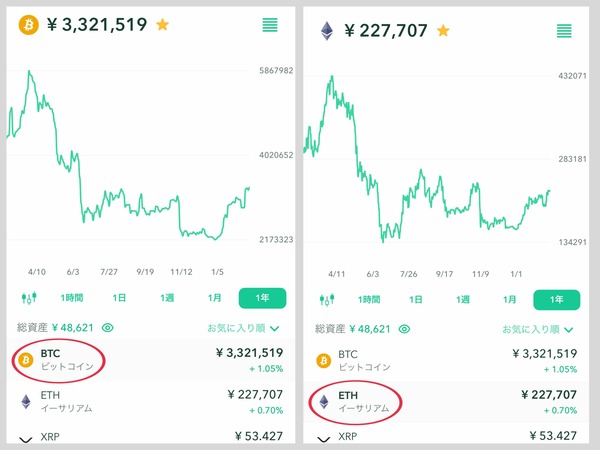Open お気に入り順 sort dropdown on left panel
Image resolution: width=600 pixels, height=450 pixels.
point(243,328)
